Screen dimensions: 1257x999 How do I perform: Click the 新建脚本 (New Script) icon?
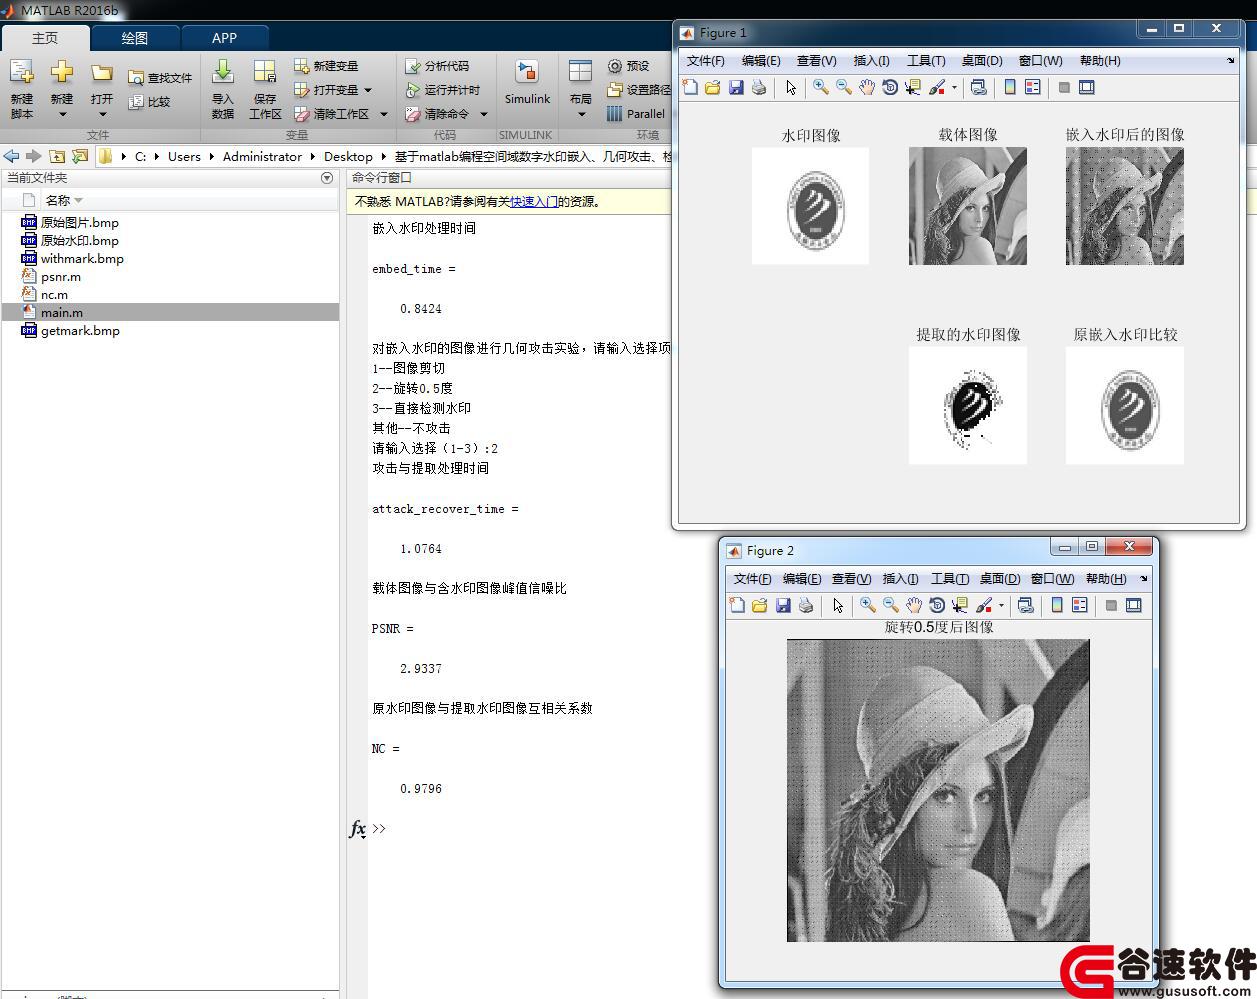(21, 72)
